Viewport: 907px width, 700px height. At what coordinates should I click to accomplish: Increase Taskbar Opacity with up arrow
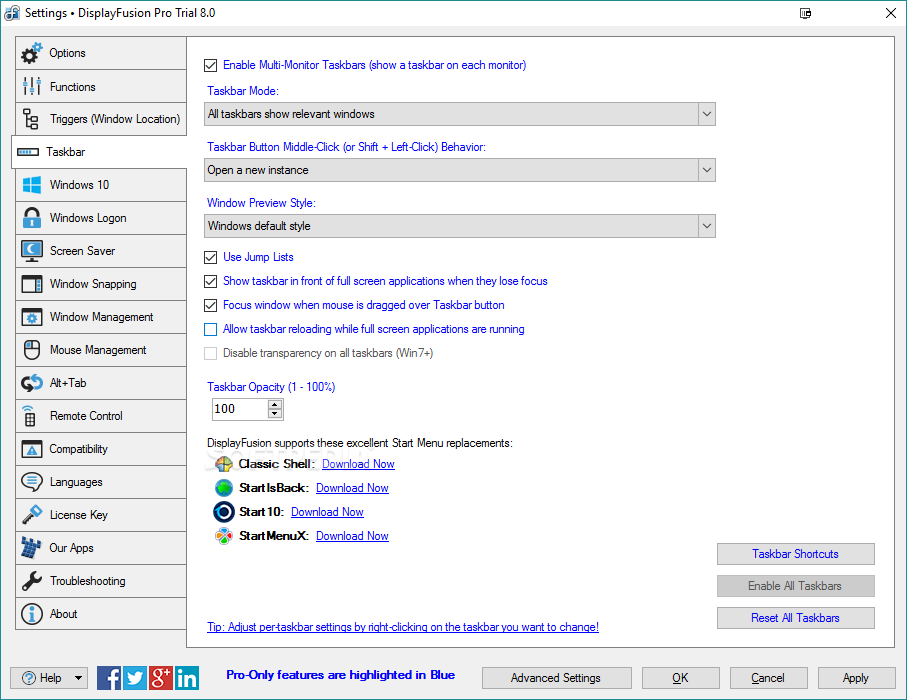tap(275, 405)
